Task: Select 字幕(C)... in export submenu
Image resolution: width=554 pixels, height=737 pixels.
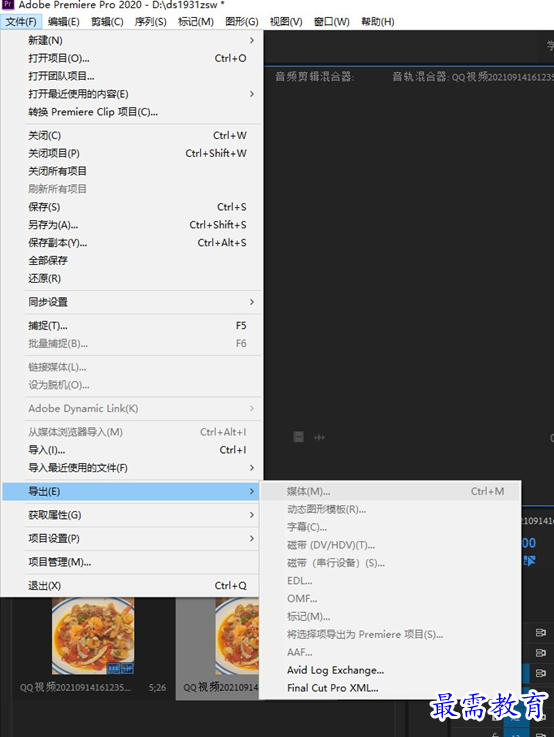Action: [390, 527]
